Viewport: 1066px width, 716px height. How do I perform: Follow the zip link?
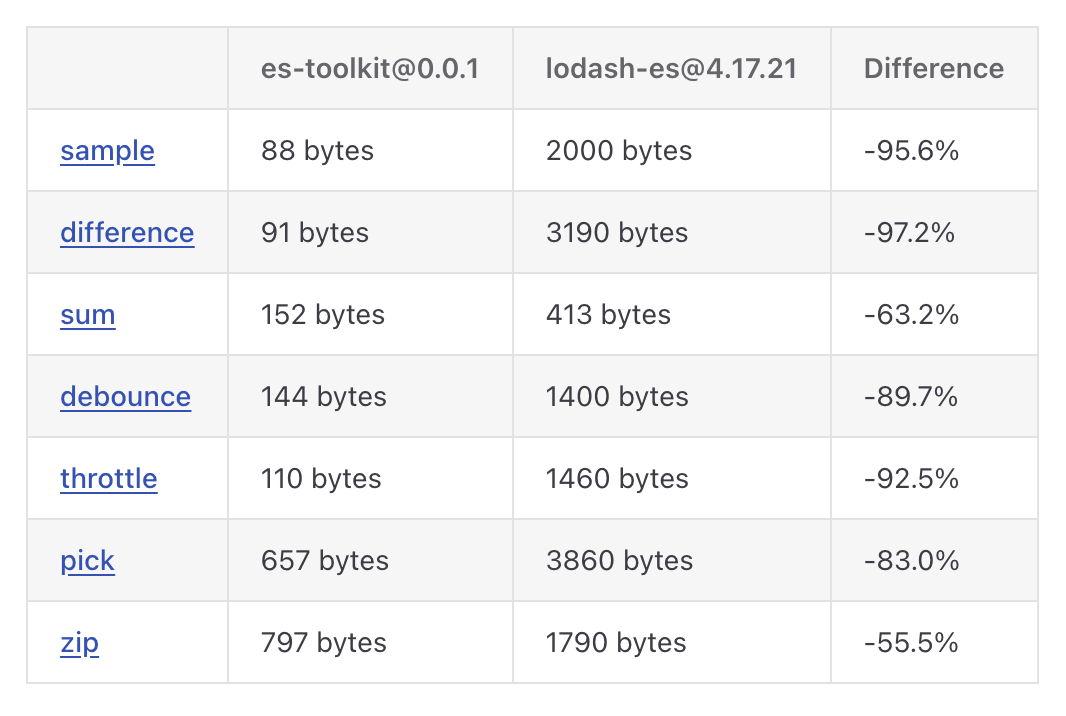point(80,643)
